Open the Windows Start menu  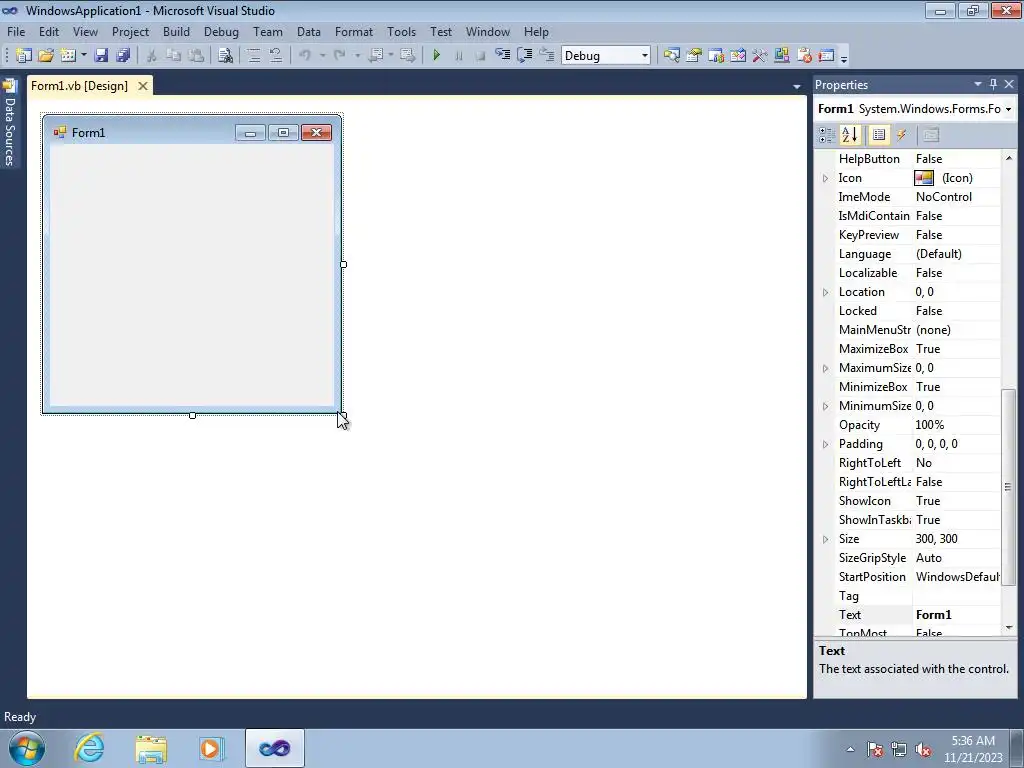[x=27, y=748]
